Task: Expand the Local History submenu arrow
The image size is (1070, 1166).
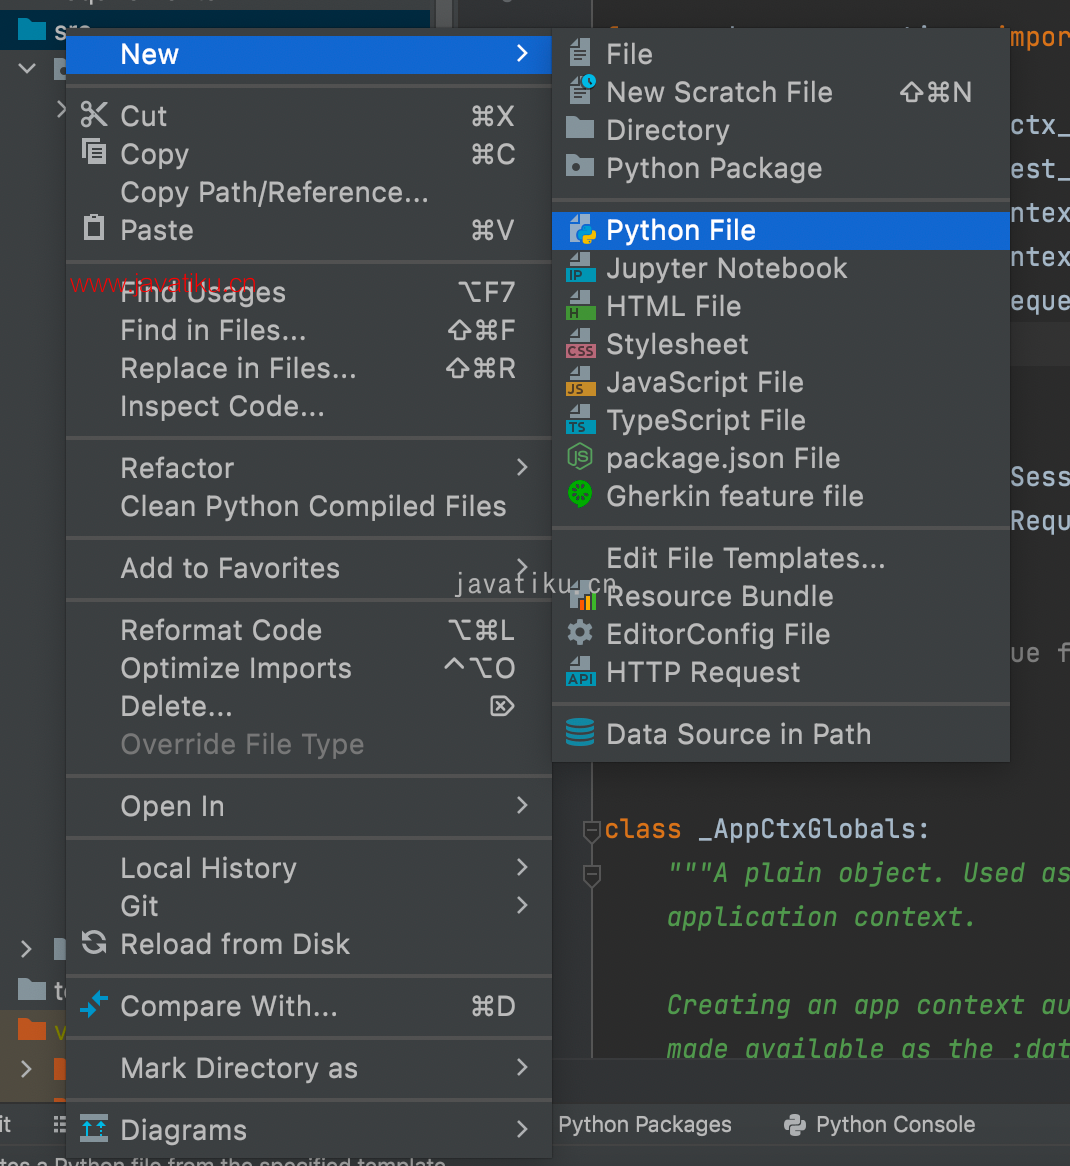Action: 522,867
